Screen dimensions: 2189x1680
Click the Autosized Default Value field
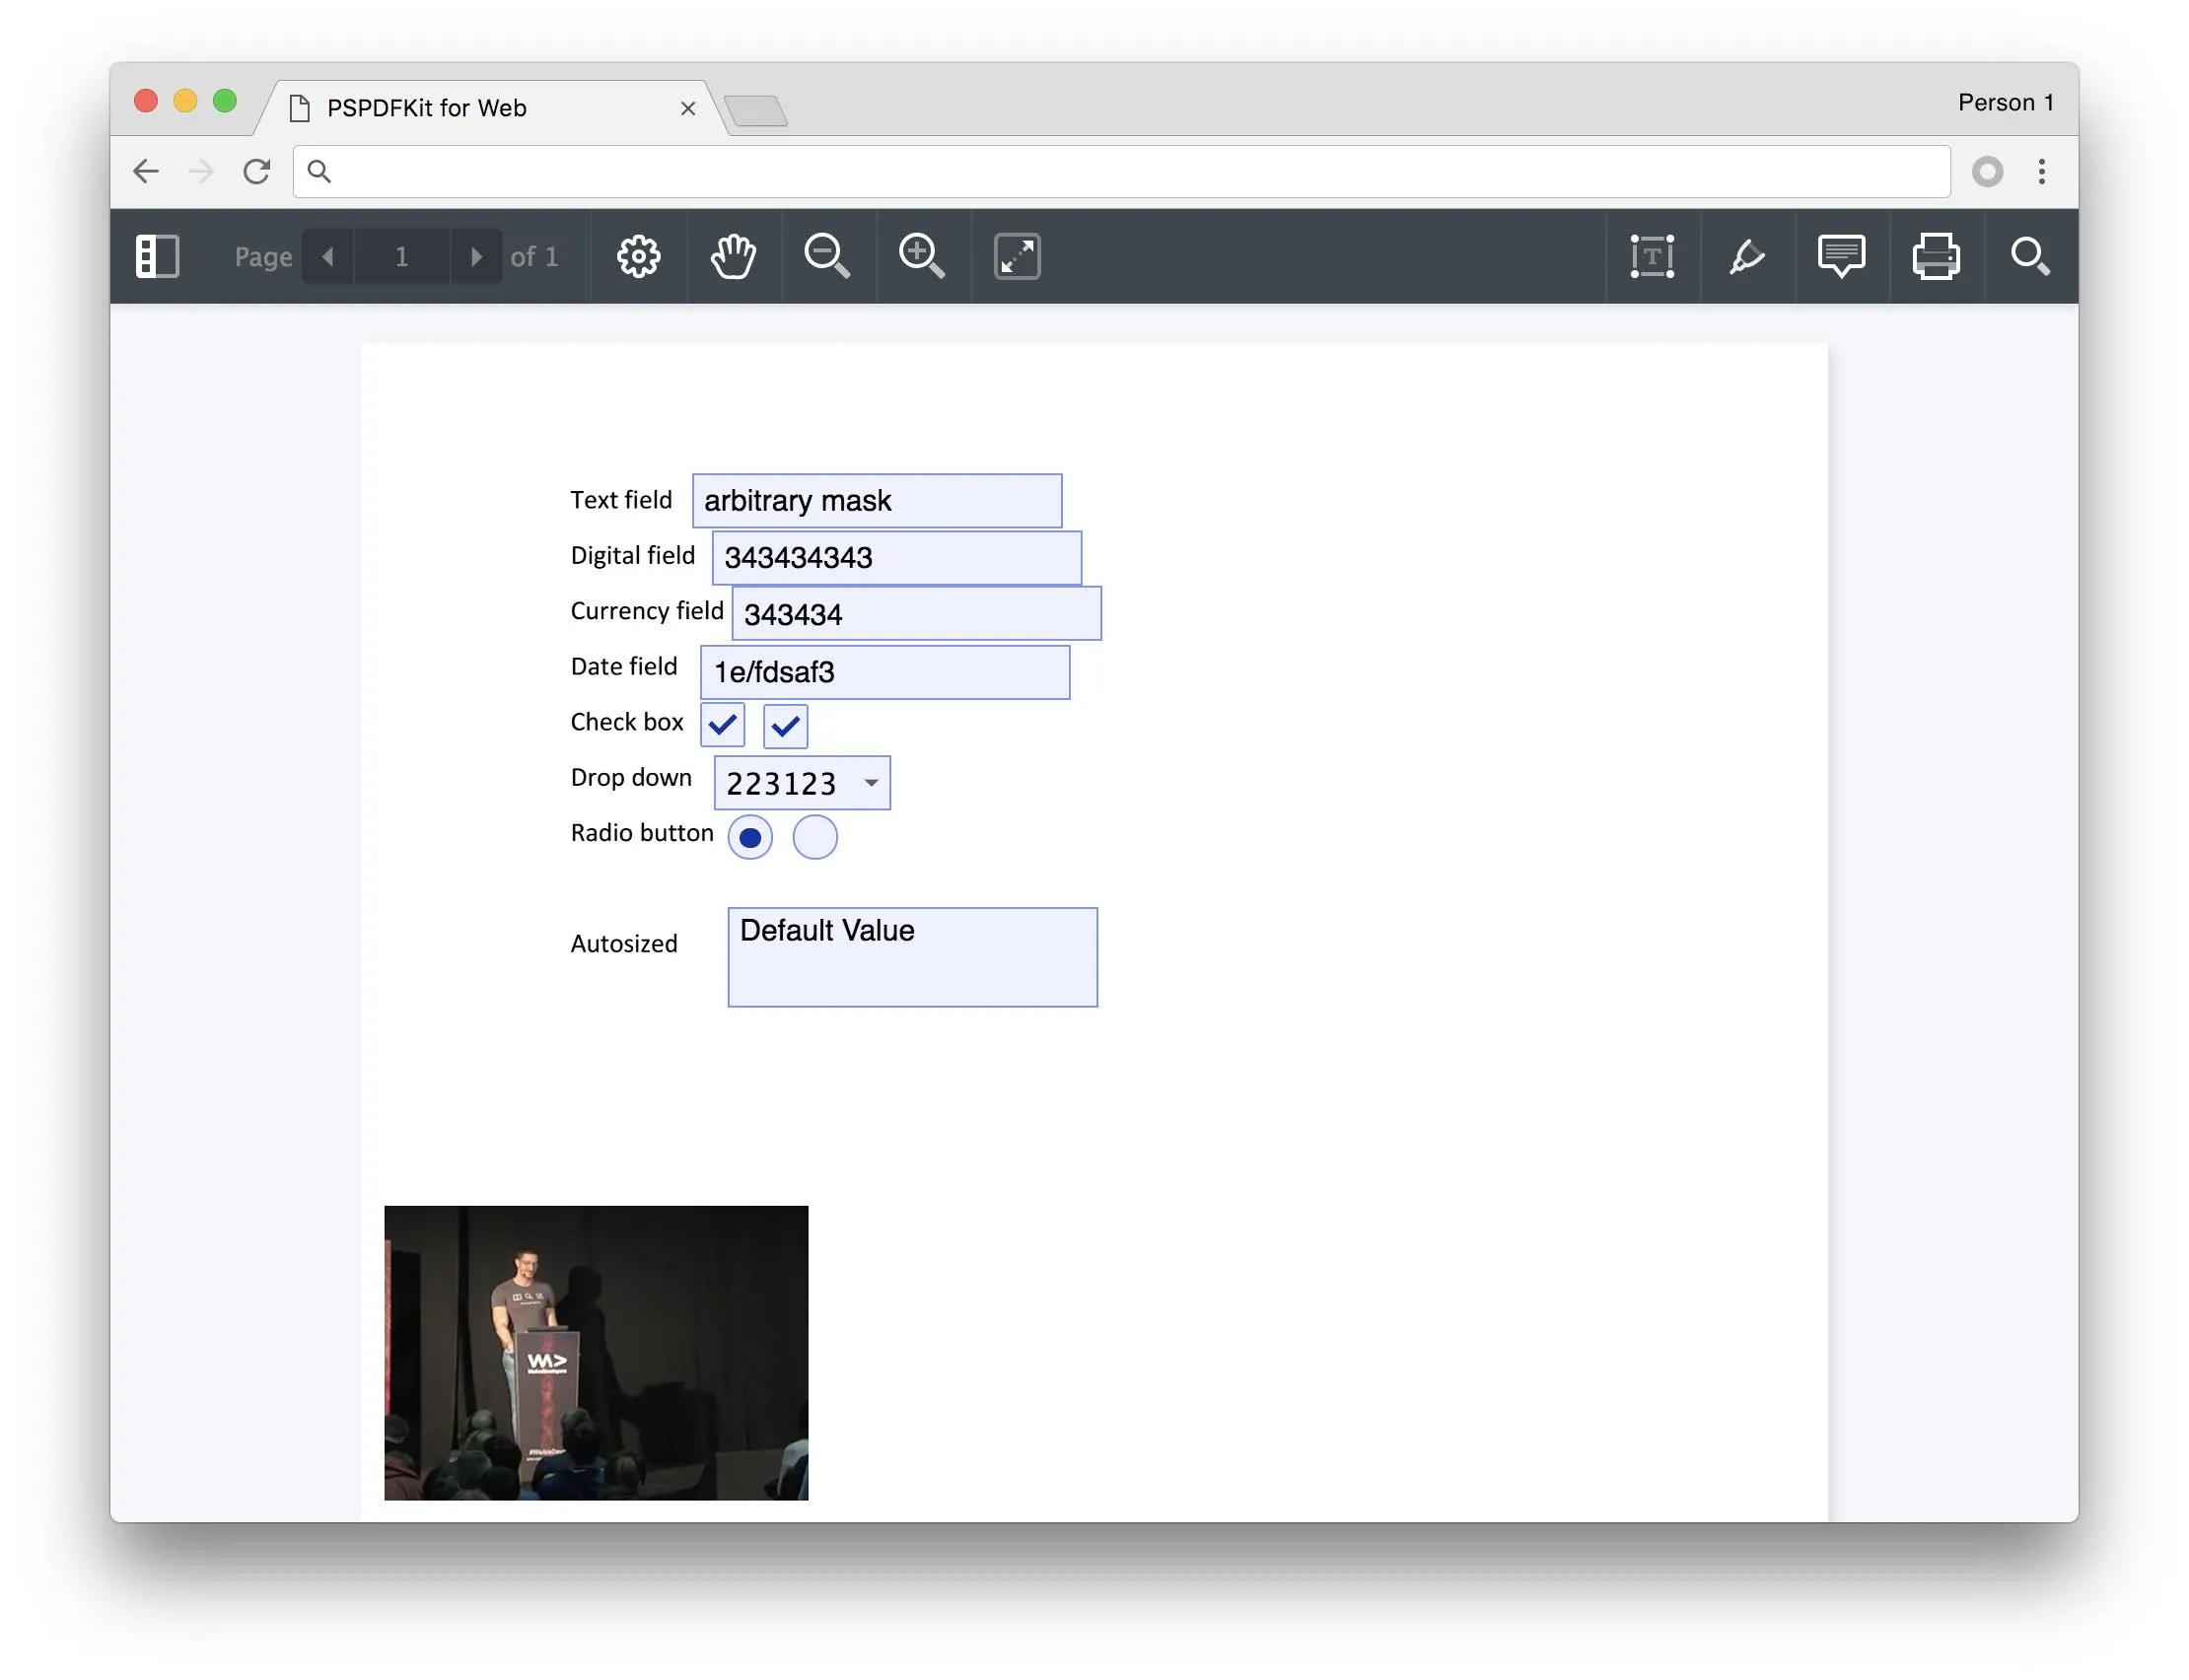click(913, 958)
